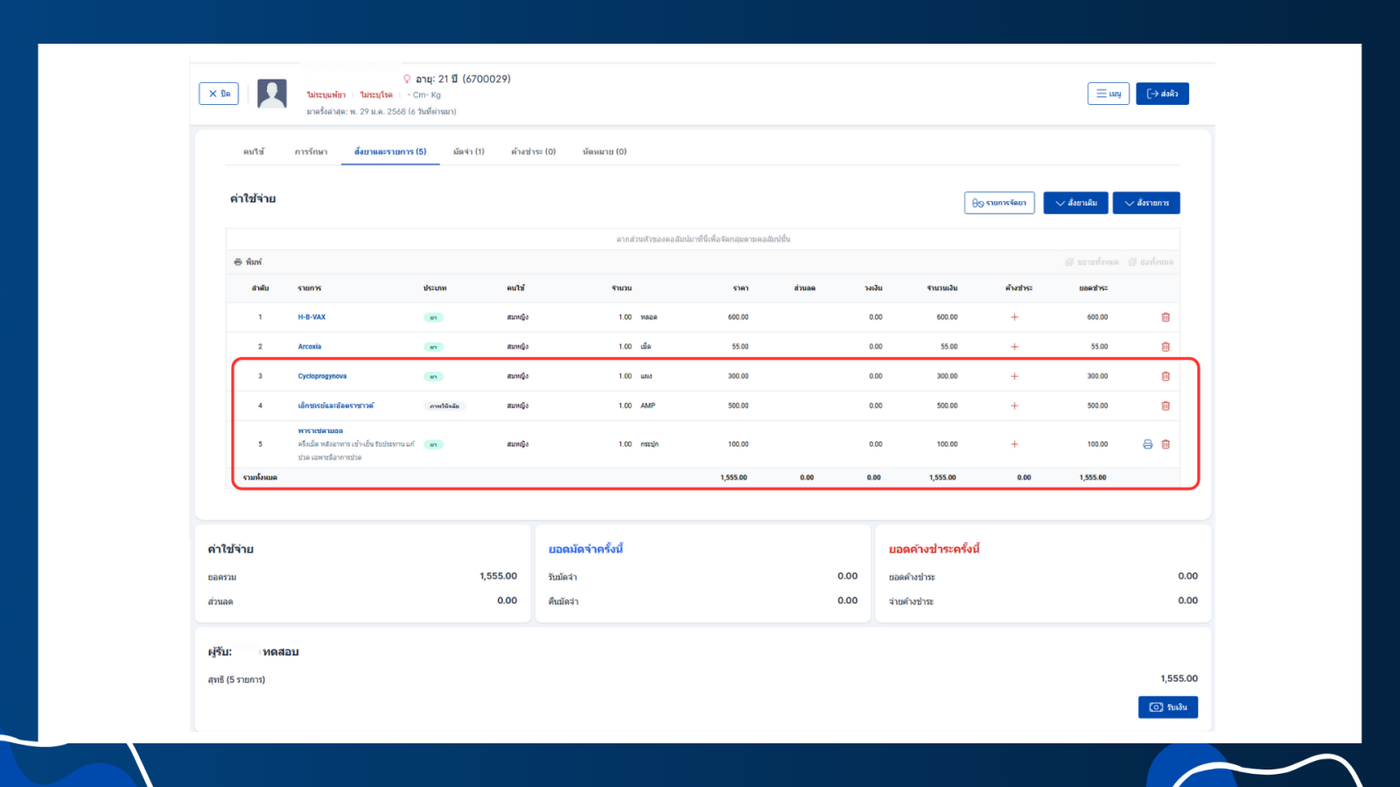1400x787 pixels.
Task: Delete the H-B-VAX row with trash icon
Action: coord(1165,317)
